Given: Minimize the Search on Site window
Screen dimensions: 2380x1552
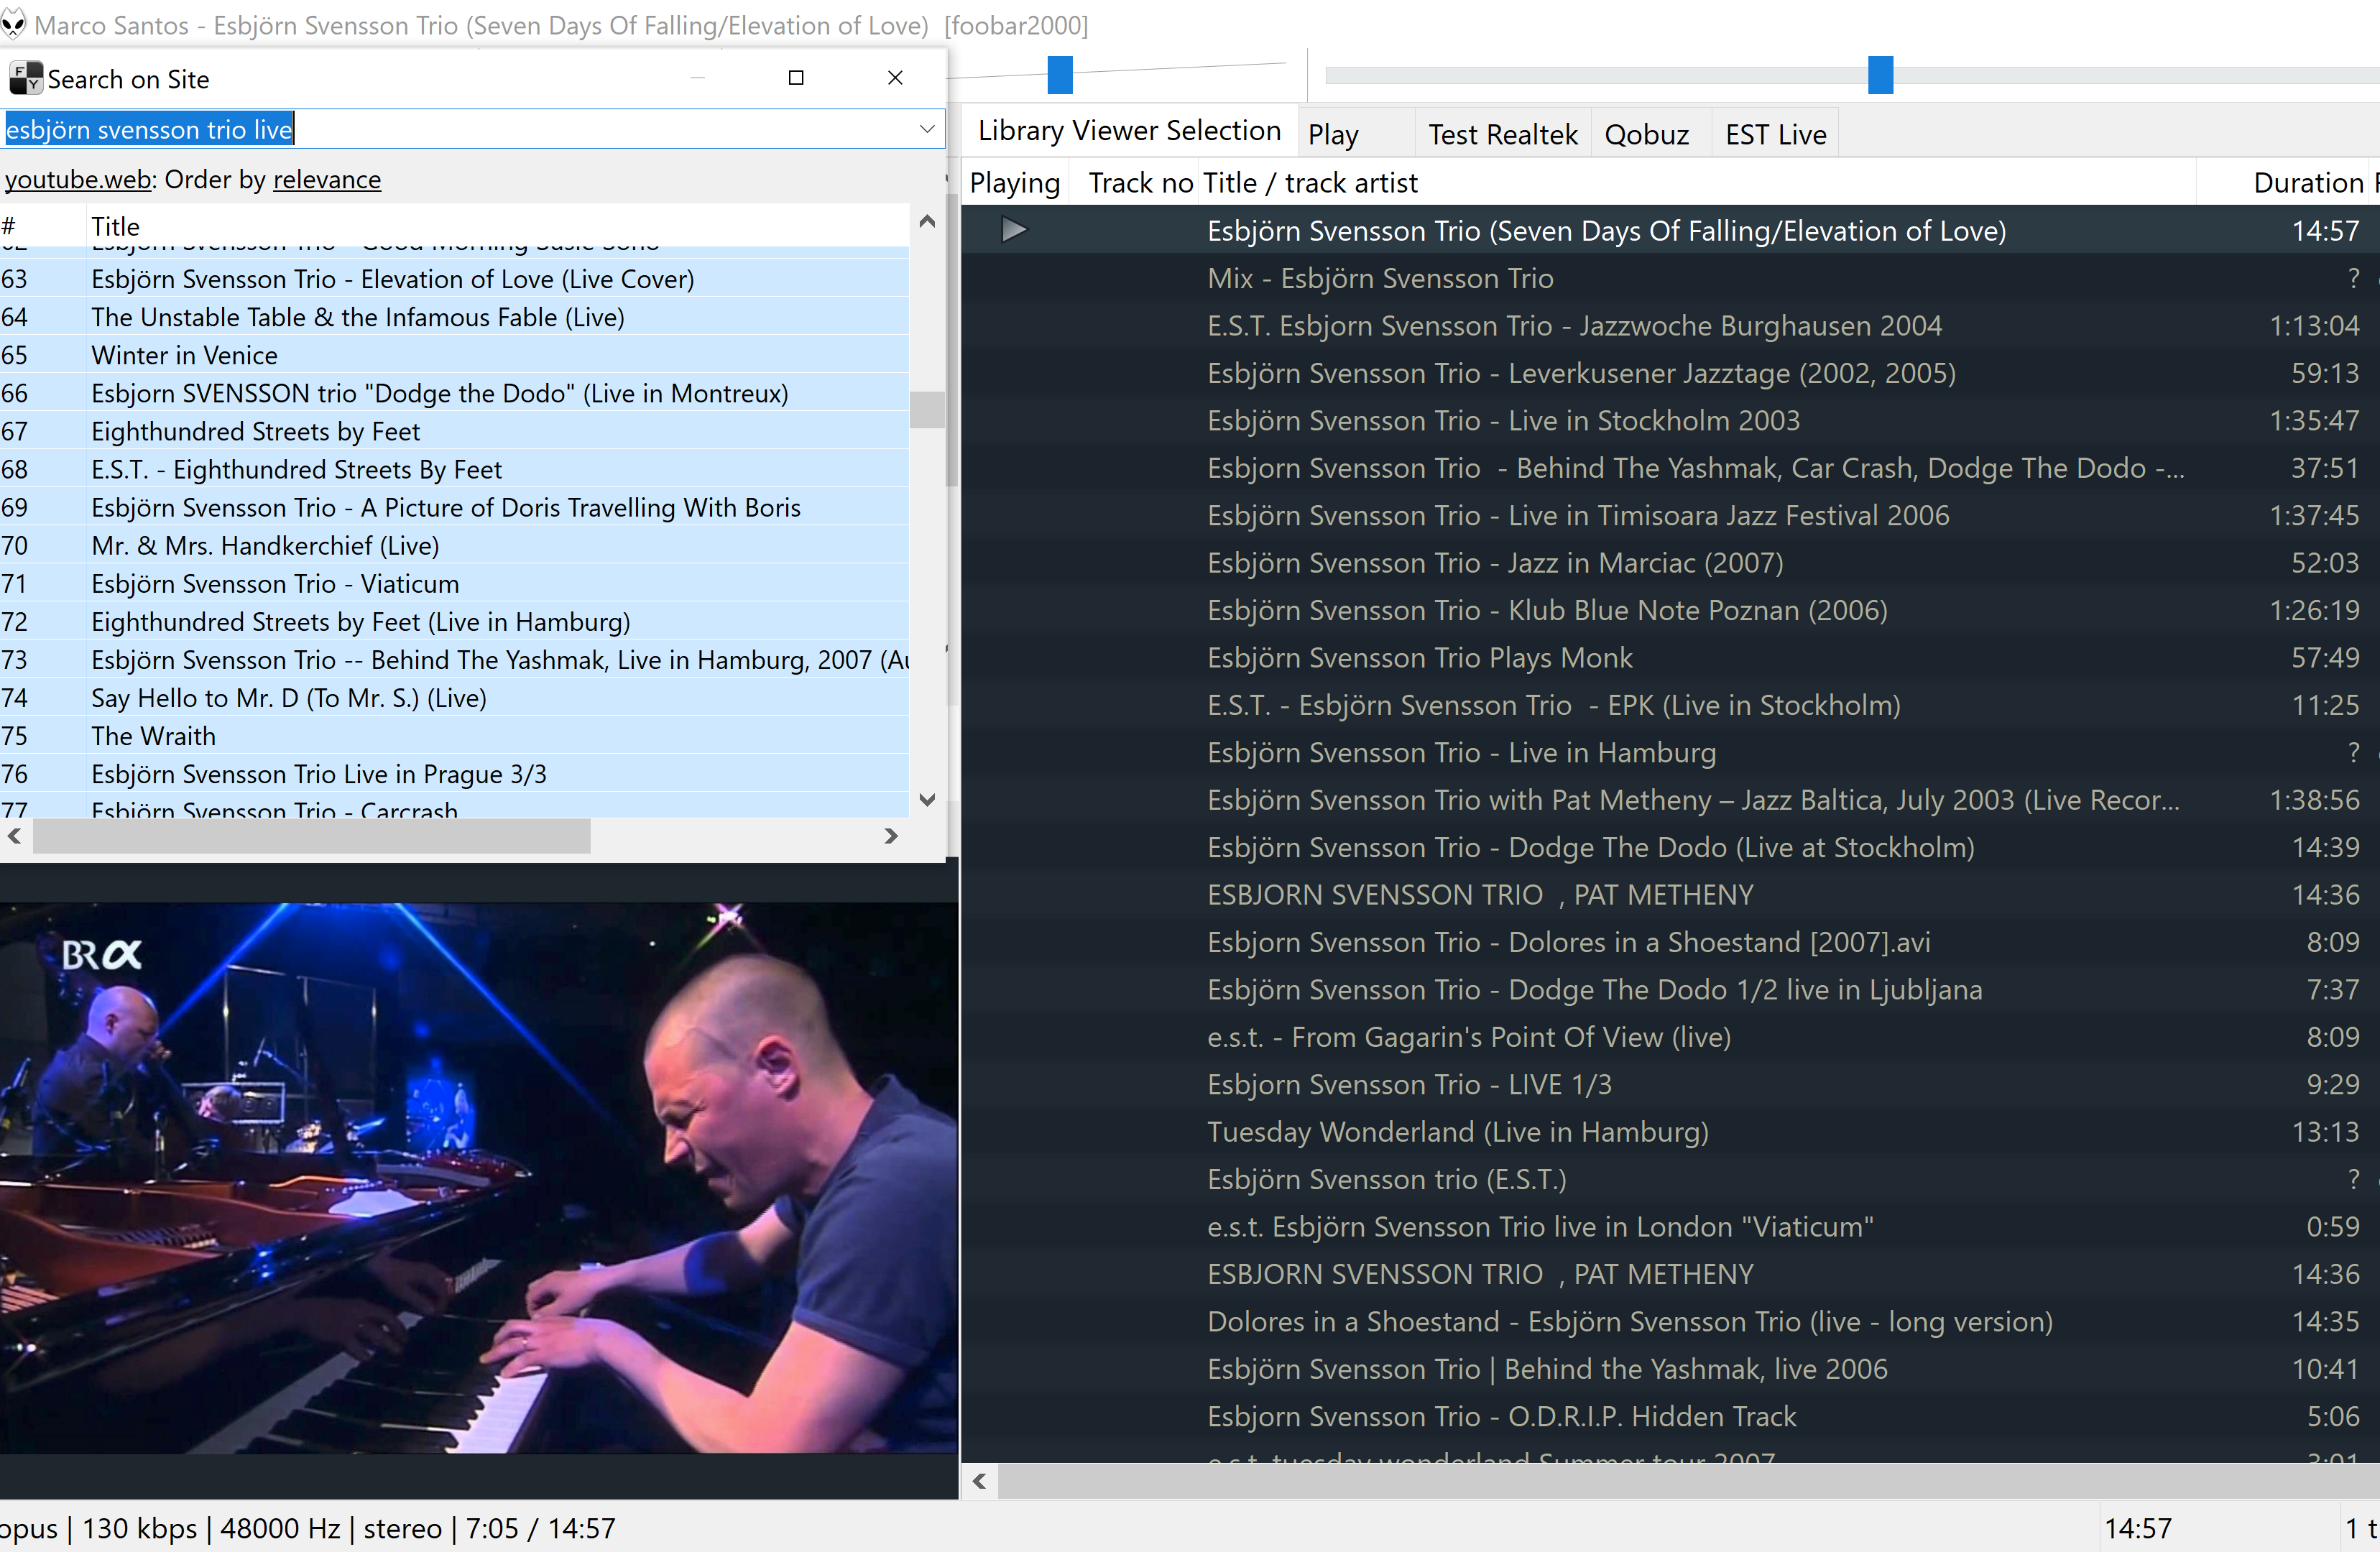Looking at the screenshot, I should pos(697,78).
